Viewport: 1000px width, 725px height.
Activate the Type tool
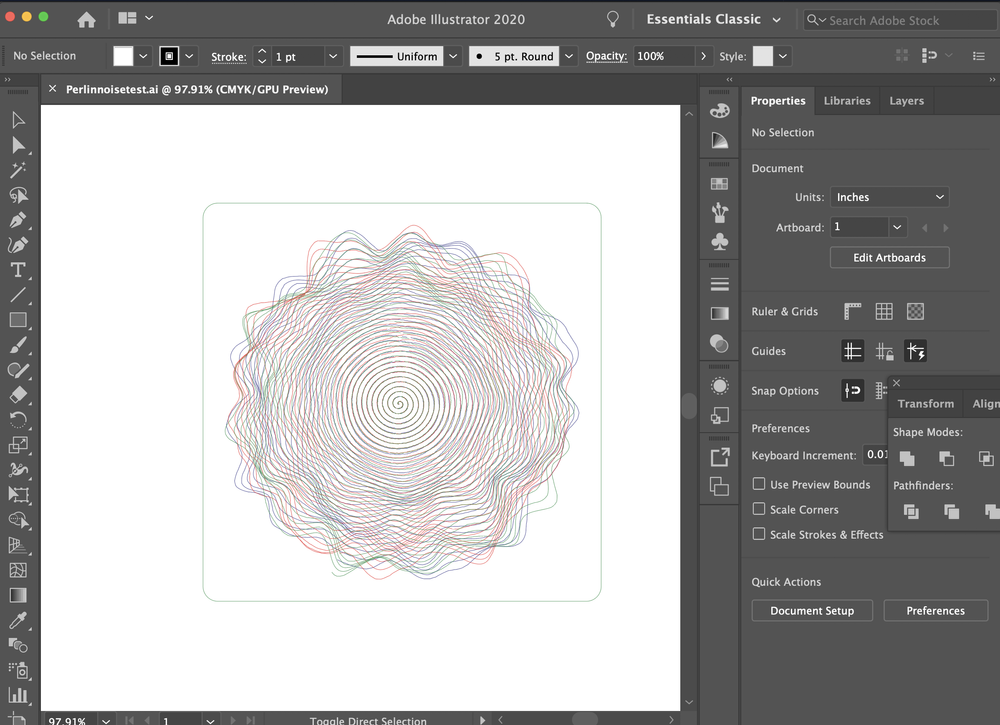[x=18, y=270]
